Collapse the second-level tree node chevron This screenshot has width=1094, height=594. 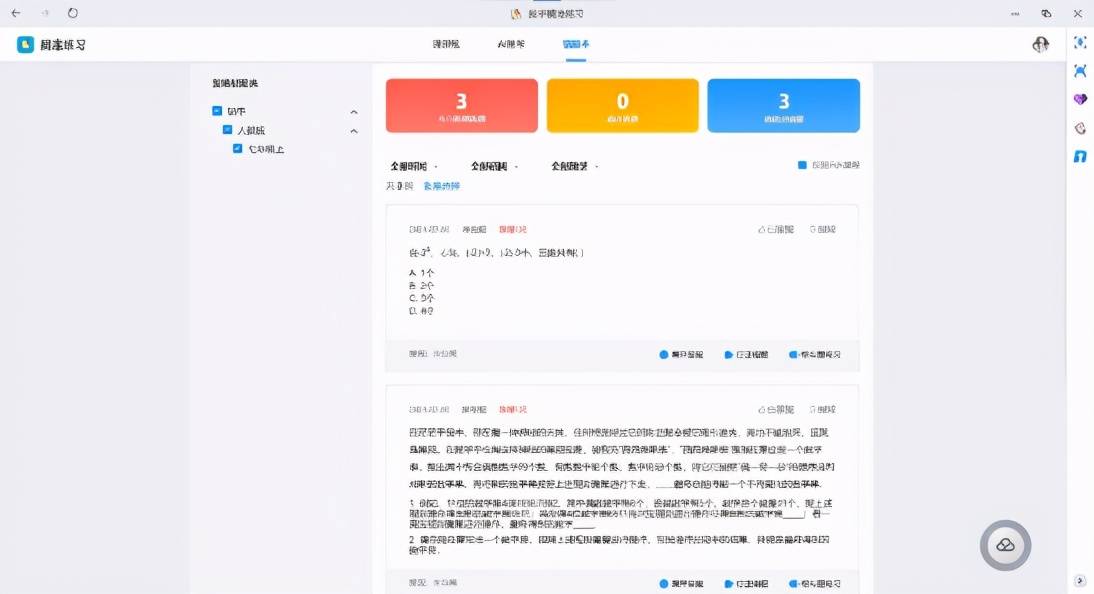354,131
